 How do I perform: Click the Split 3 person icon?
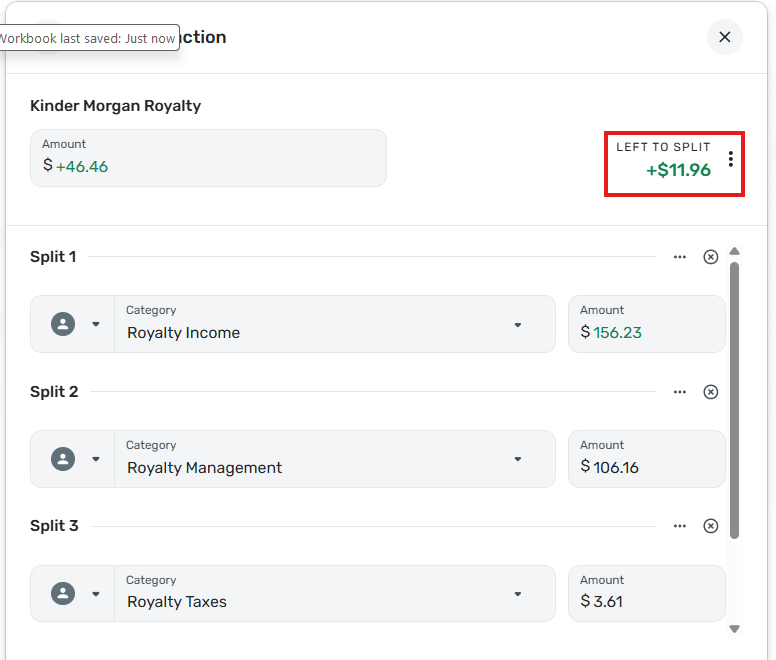tap(63, 594)
